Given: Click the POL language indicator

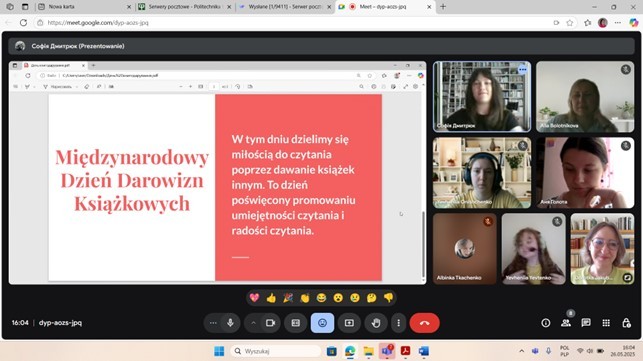Looking at the screenshot, I should [564, 351].
